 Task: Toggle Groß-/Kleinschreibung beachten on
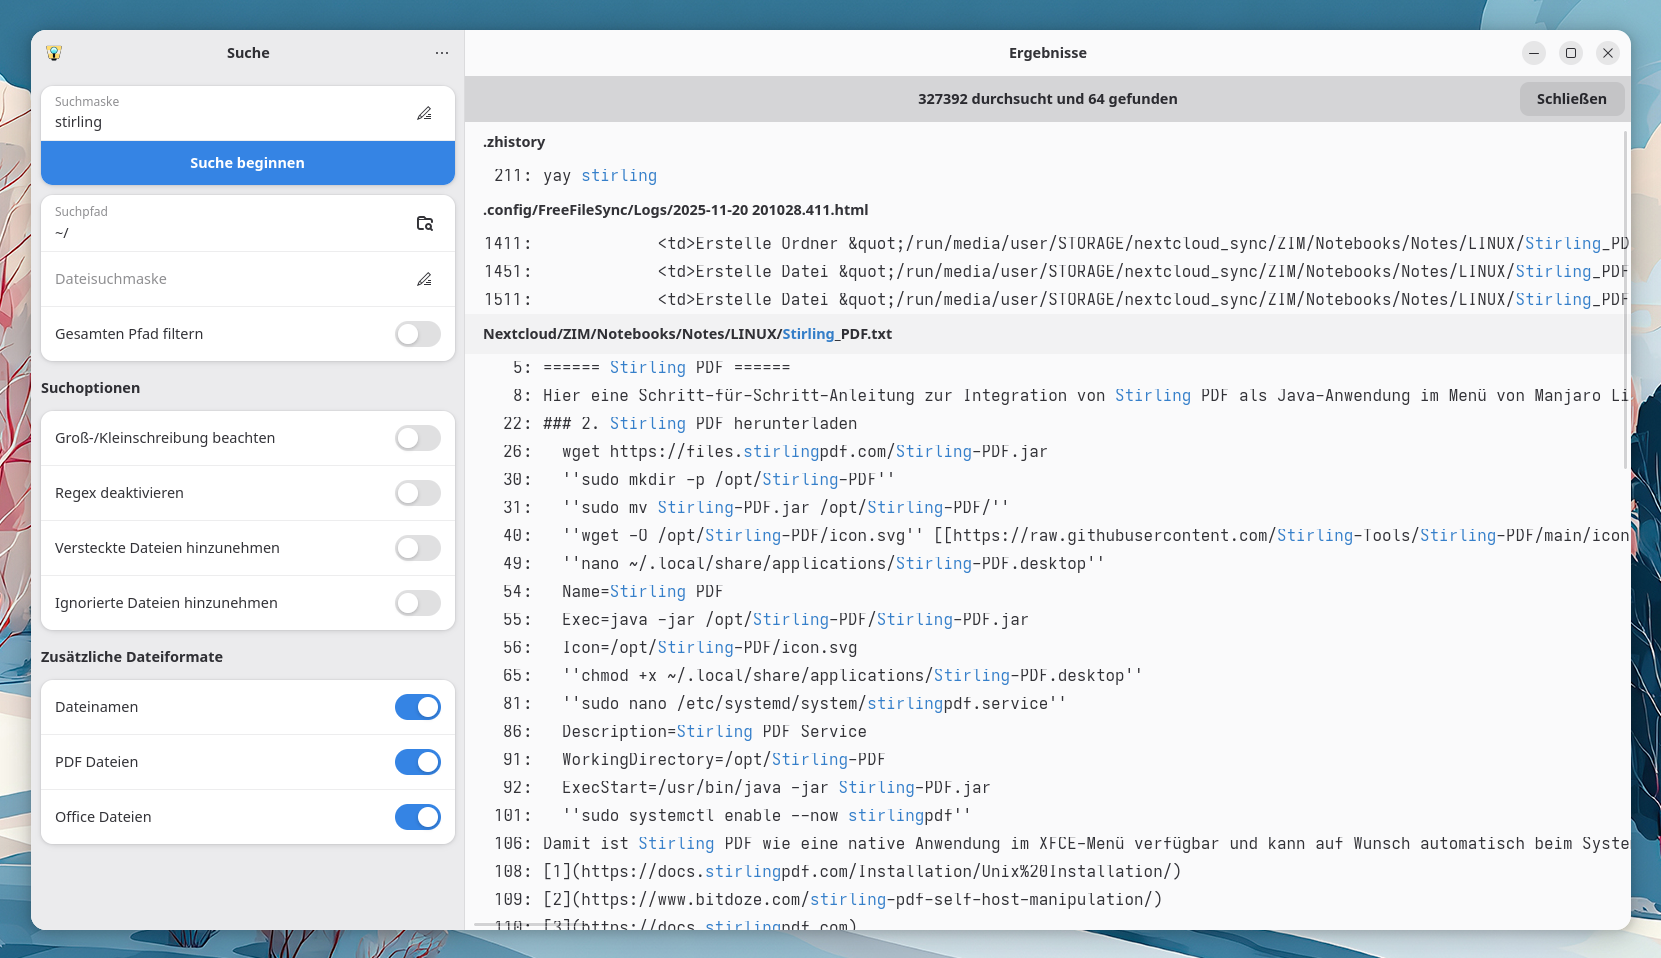(417, 438)
